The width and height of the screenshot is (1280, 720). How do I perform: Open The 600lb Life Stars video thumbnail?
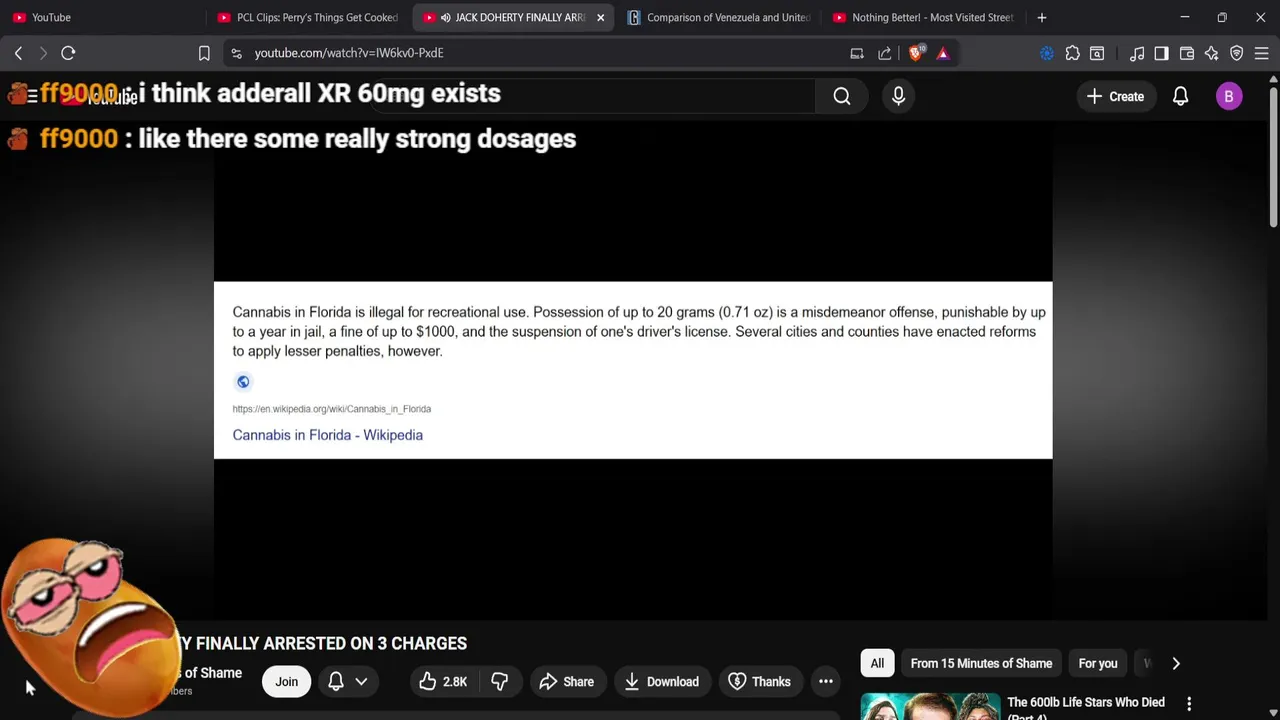930,706
